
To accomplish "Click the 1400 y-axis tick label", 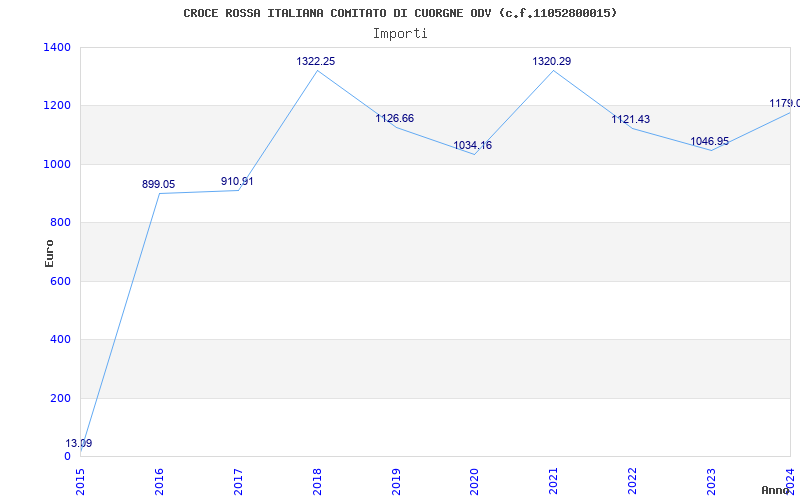I will (58, 47).
